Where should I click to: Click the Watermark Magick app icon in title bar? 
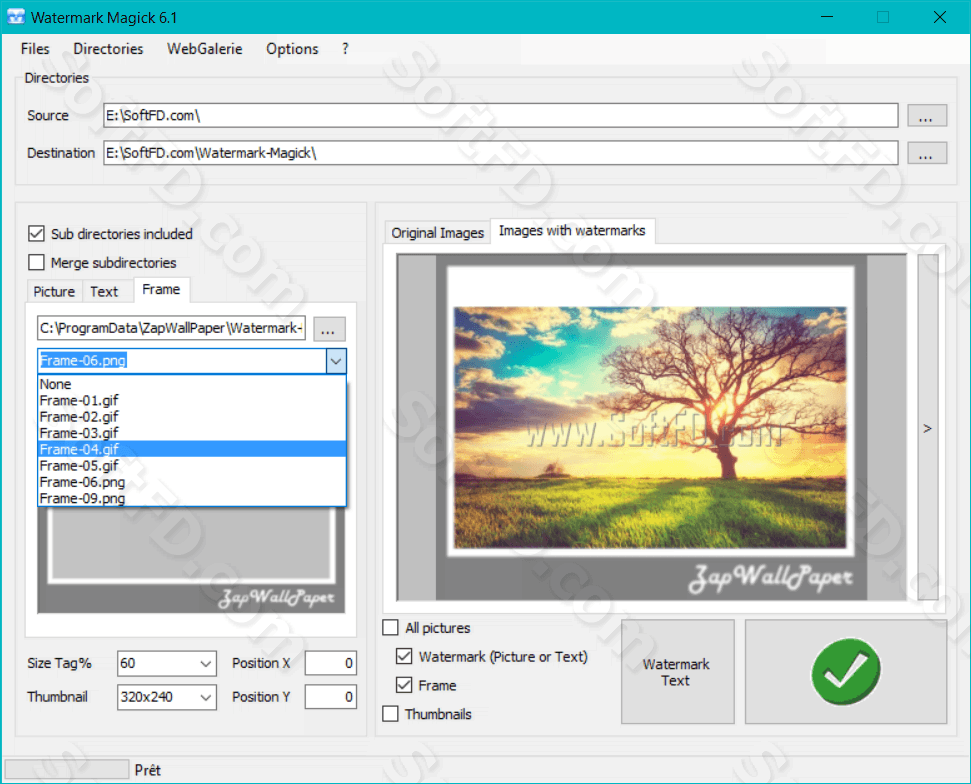(x=16, y=17)
